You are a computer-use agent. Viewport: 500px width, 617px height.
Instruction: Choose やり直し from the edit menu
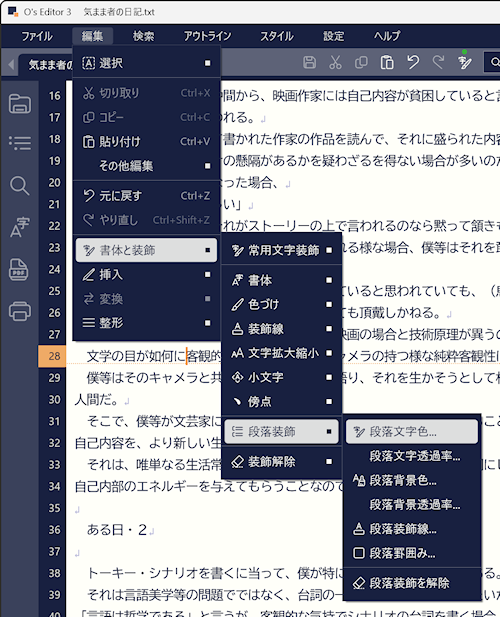(146, 220)
